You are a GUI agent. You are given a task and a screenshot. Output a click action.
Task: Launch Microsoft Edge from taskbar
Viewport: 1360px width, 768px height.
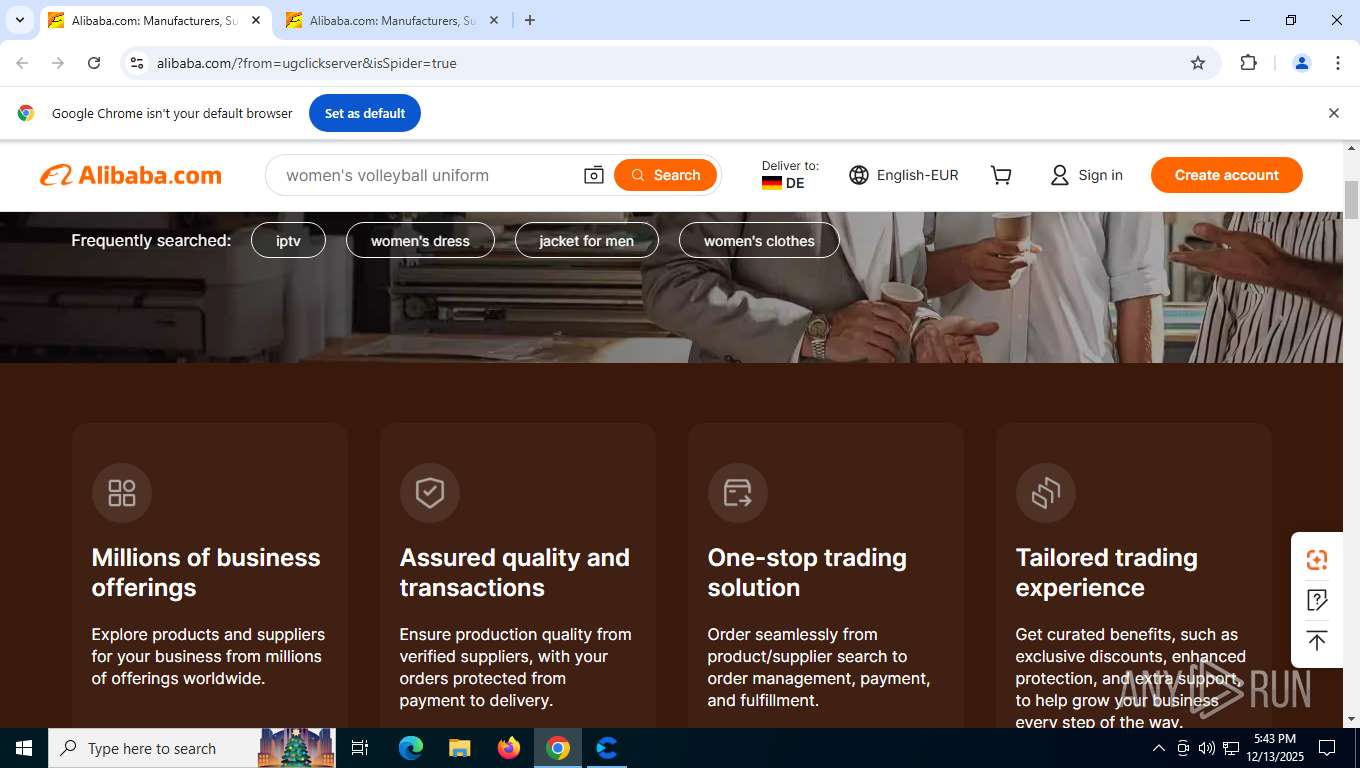tap(410, 748)
